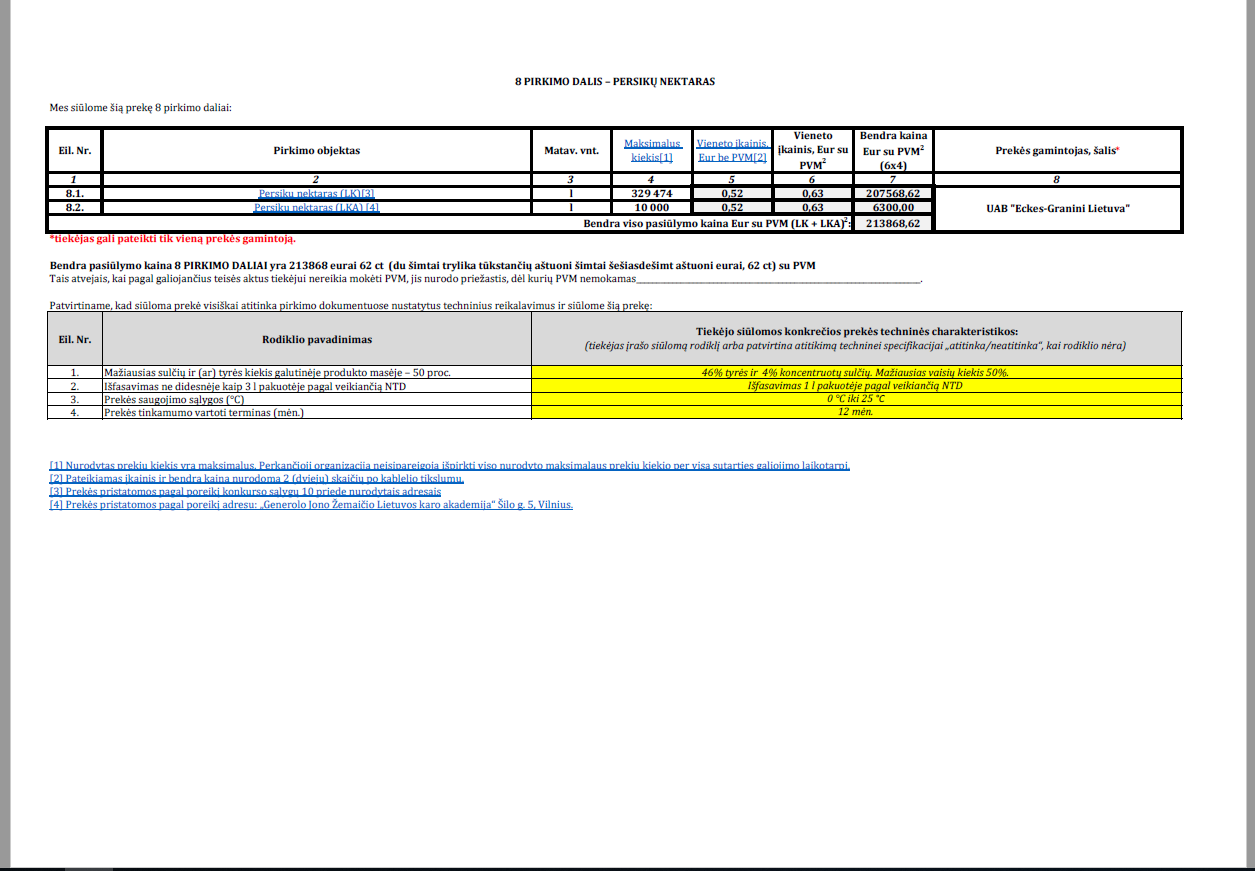This screenshot has height=871, width=1255.
Task: Click the red supplier note under the table
Action: [172, 239]
